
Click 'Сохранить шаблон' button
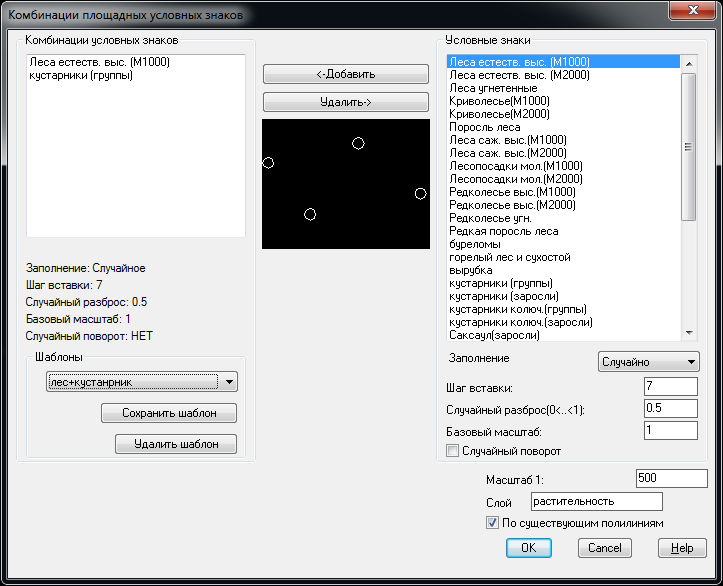tap(169, 413)
